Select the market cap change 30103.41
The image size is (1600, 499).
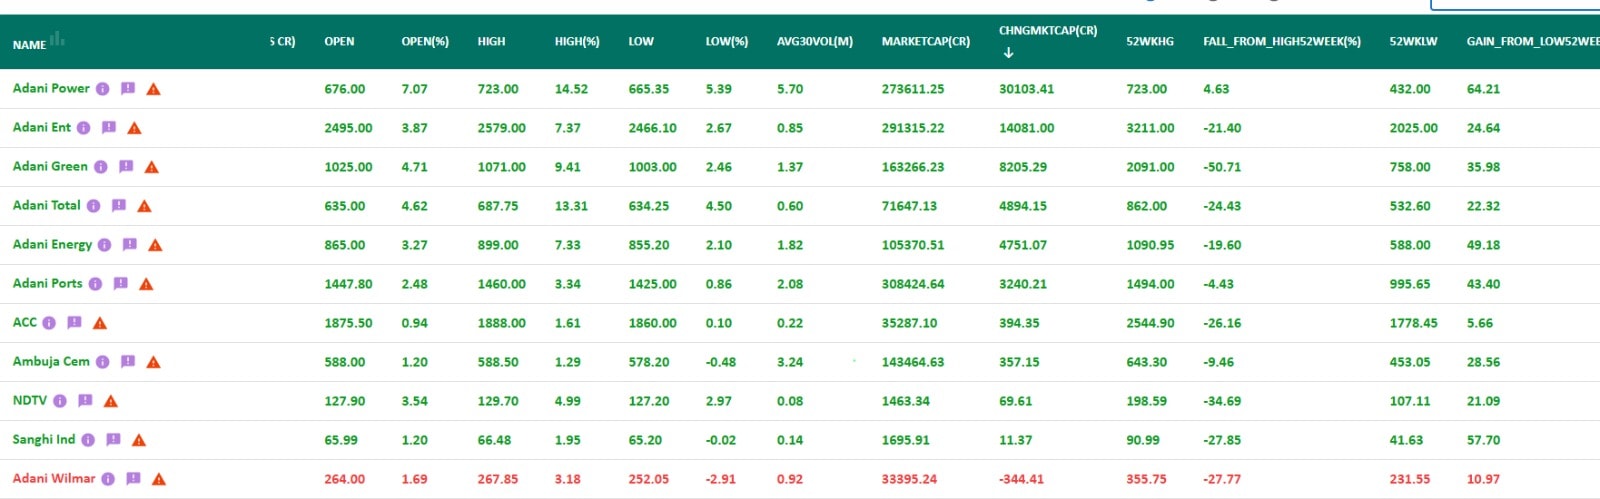[x=1027, y=89]
